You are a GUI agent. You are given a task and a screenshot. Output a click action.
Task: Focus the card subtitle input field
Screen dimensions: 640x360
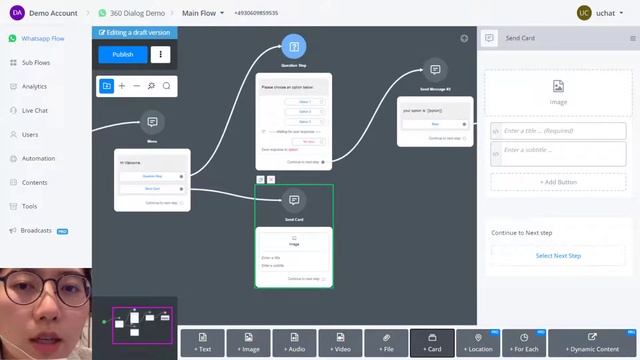(x=558, y=153)
